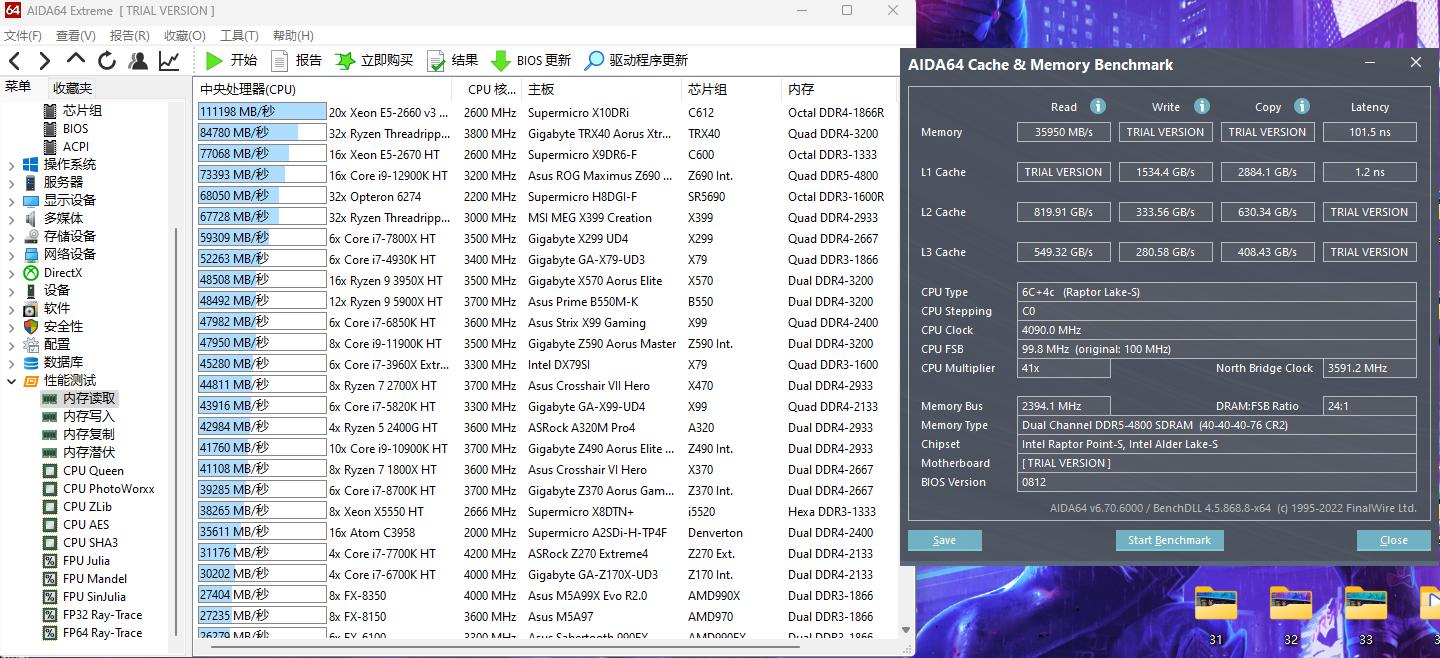Click the Copy info icon in benchmark window
The width and height of the screenshot is (1440, 658).
1301,106
